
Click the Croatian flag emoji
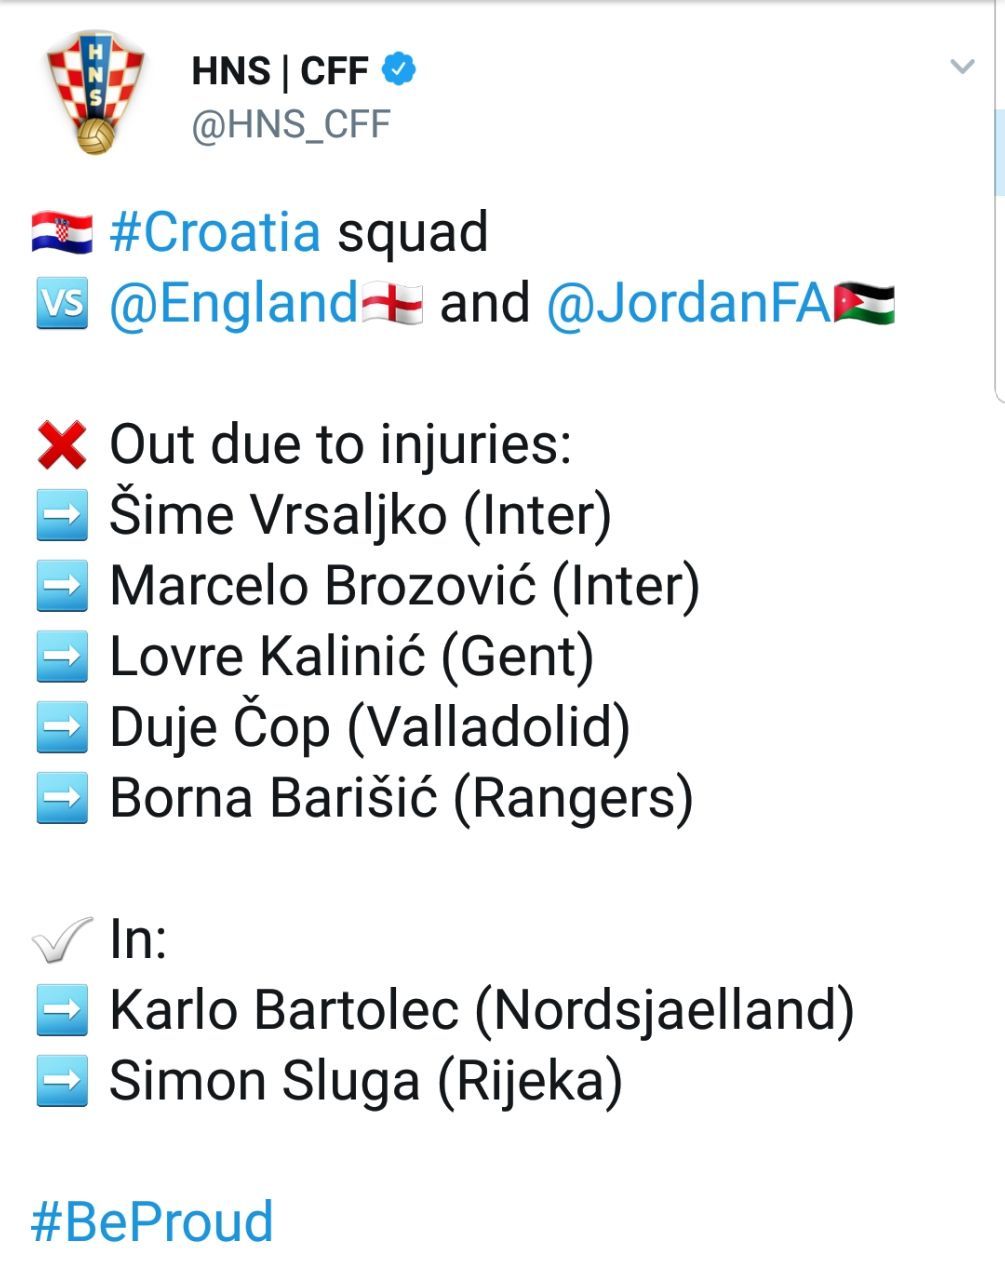62,232
